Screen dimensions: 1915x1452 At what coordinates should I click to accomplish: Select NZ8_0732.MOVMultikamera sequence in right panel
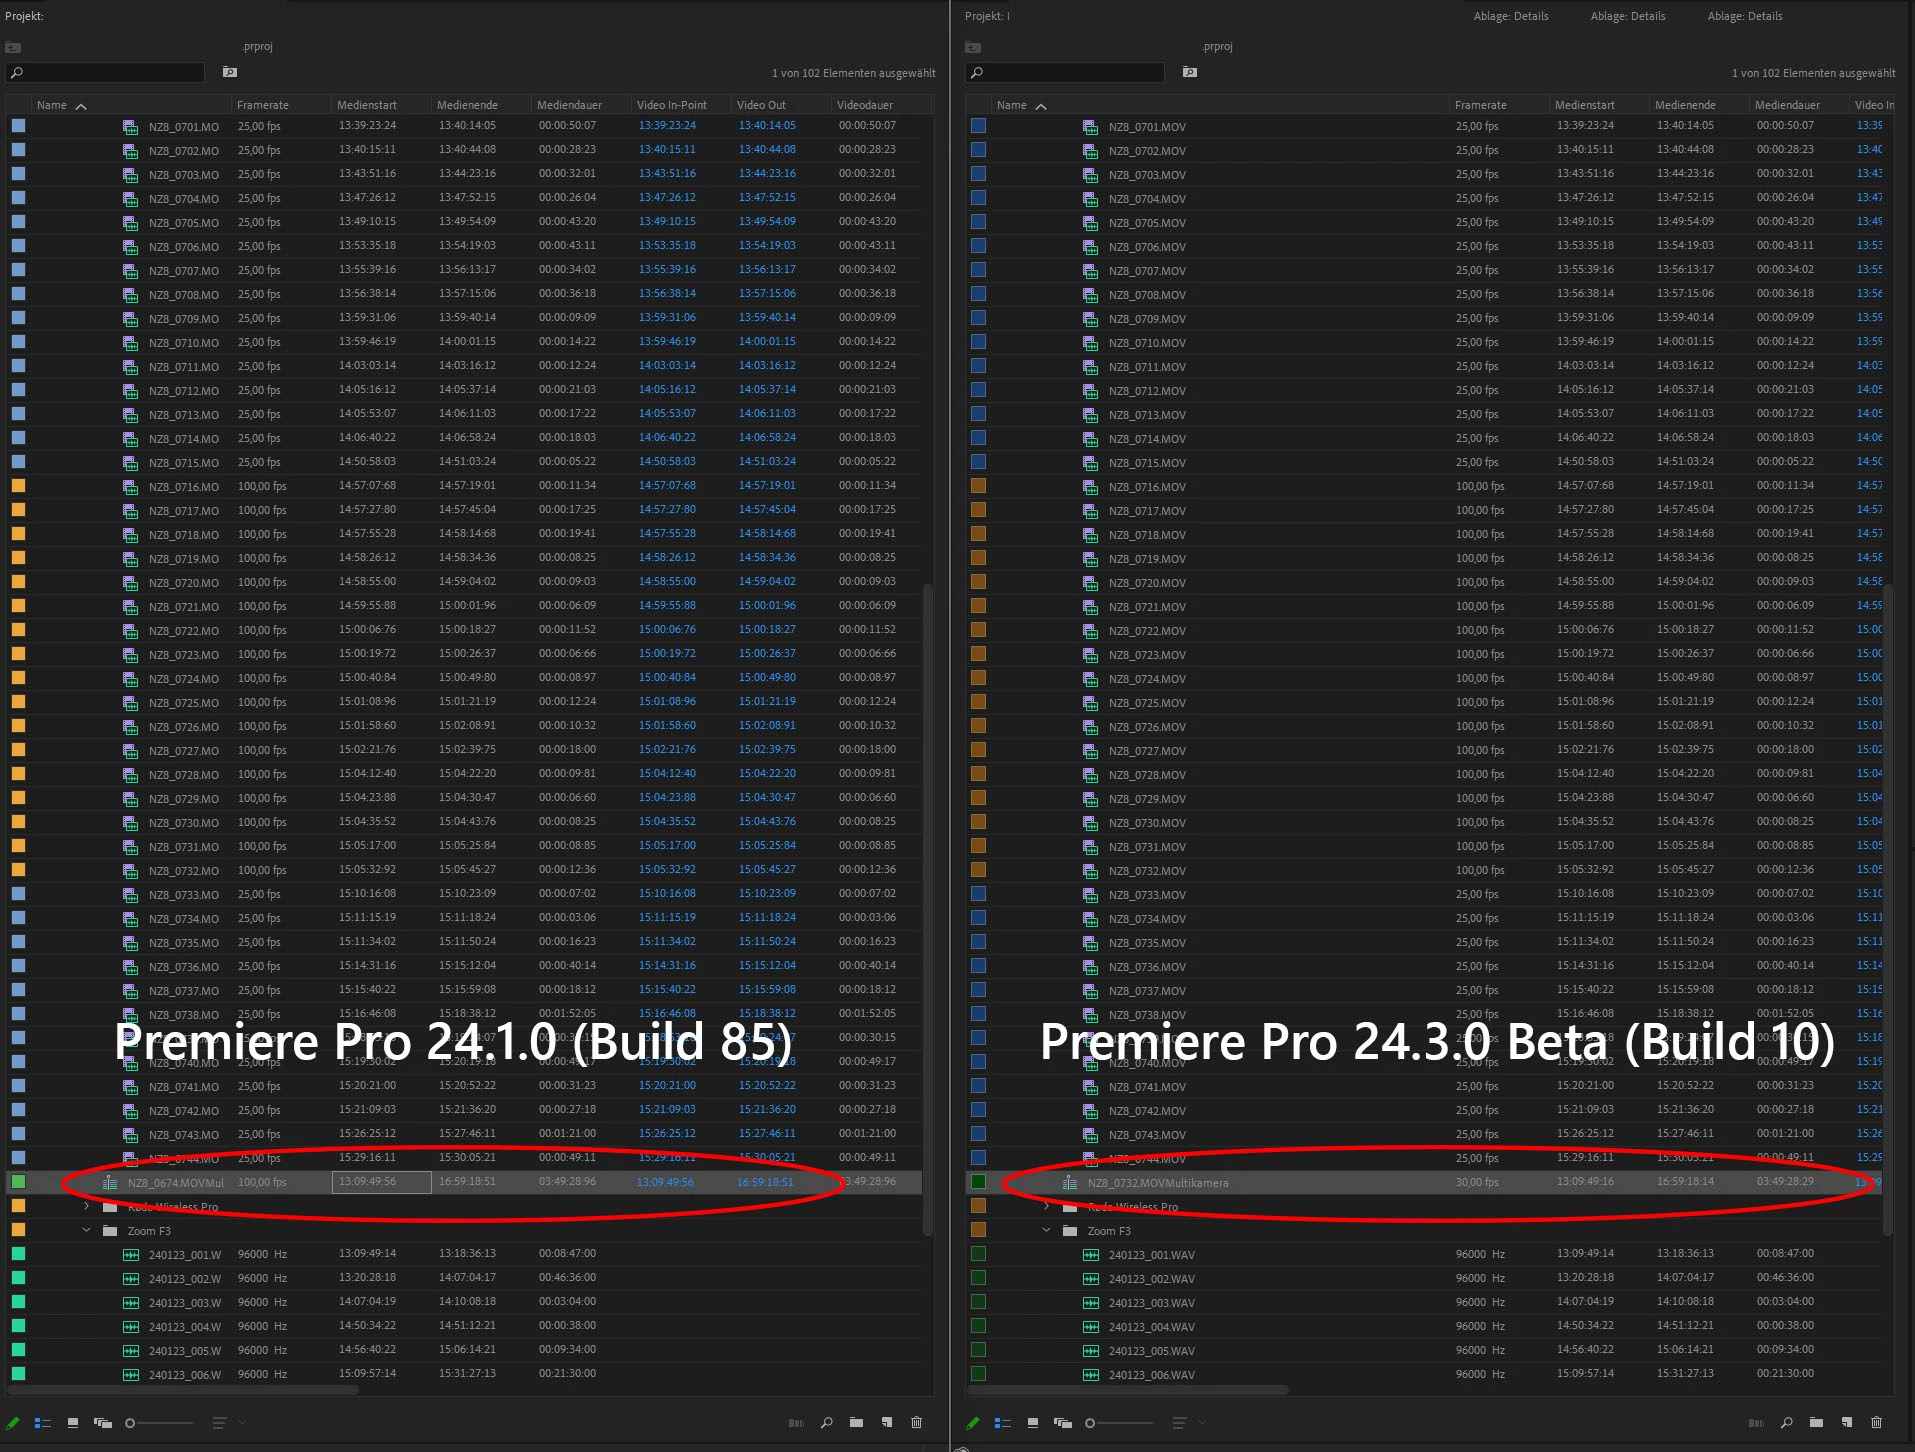1158,1183
